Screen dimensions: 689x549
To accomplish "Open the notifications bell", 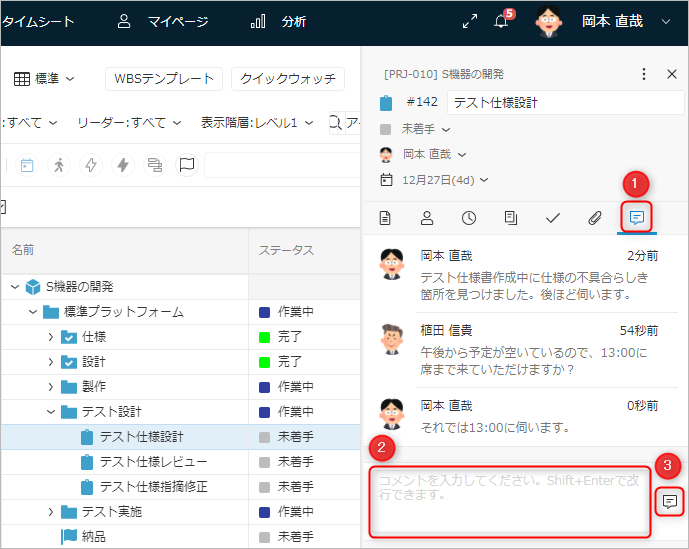I will coord(502,22).
